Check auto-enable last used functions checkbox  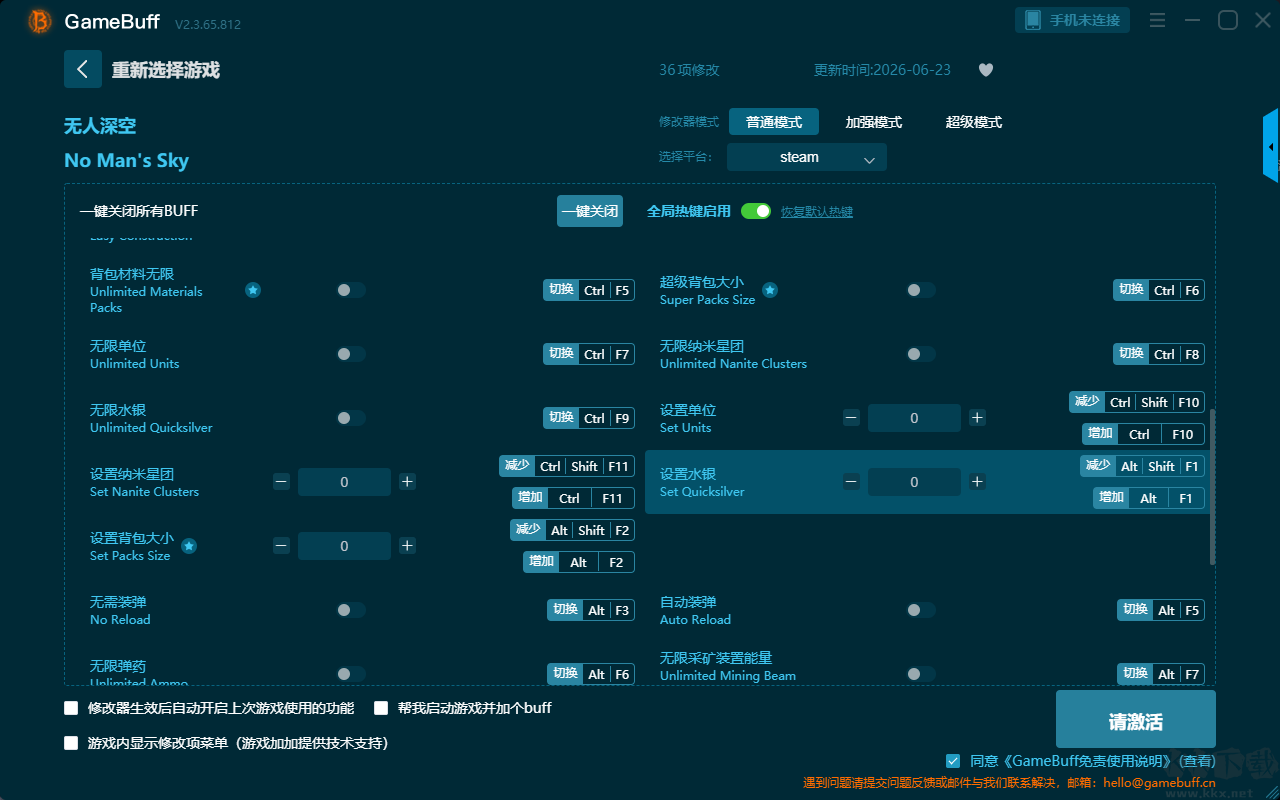[71, 708]
